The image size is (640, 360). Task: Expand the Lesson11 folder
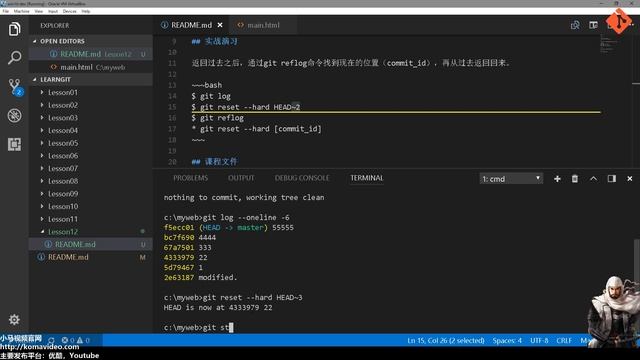(x=91, y=219)
